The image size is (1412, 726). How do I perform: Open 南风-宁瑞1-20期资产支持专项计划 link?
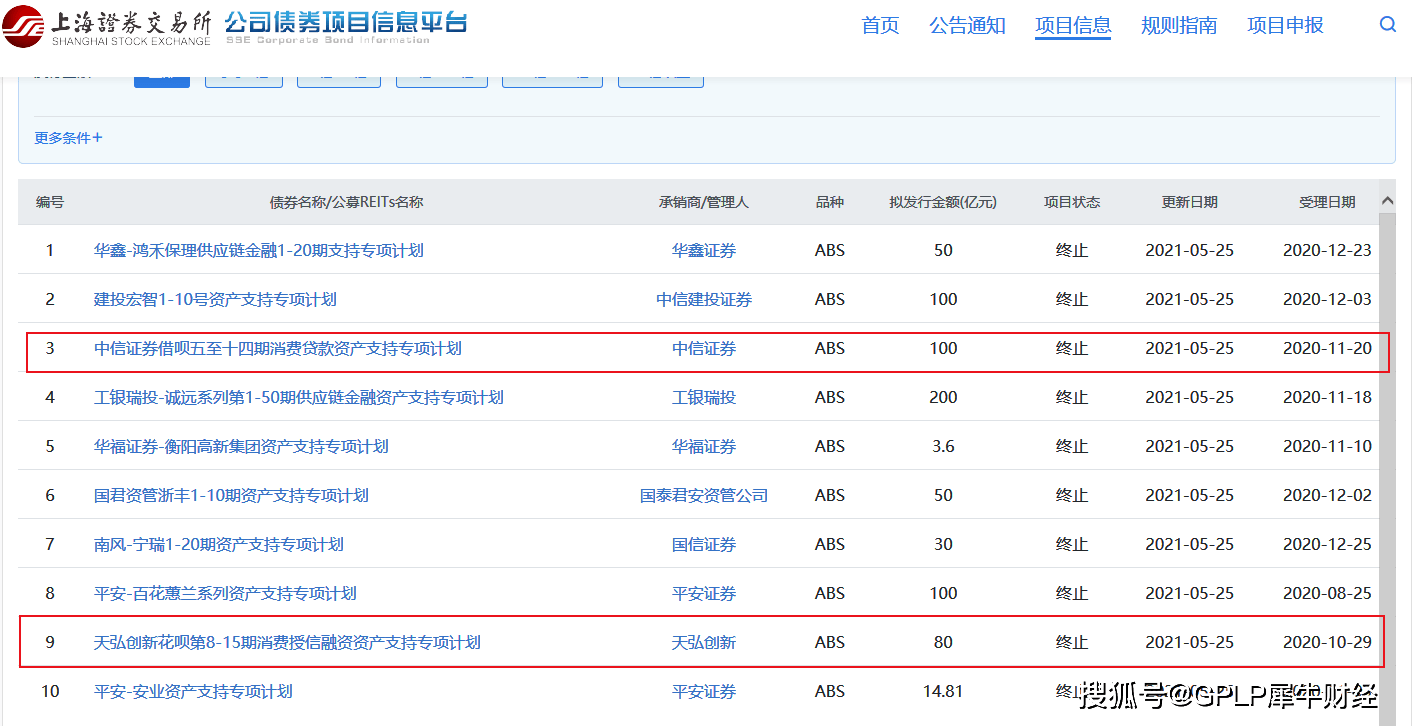pos(219,544)
